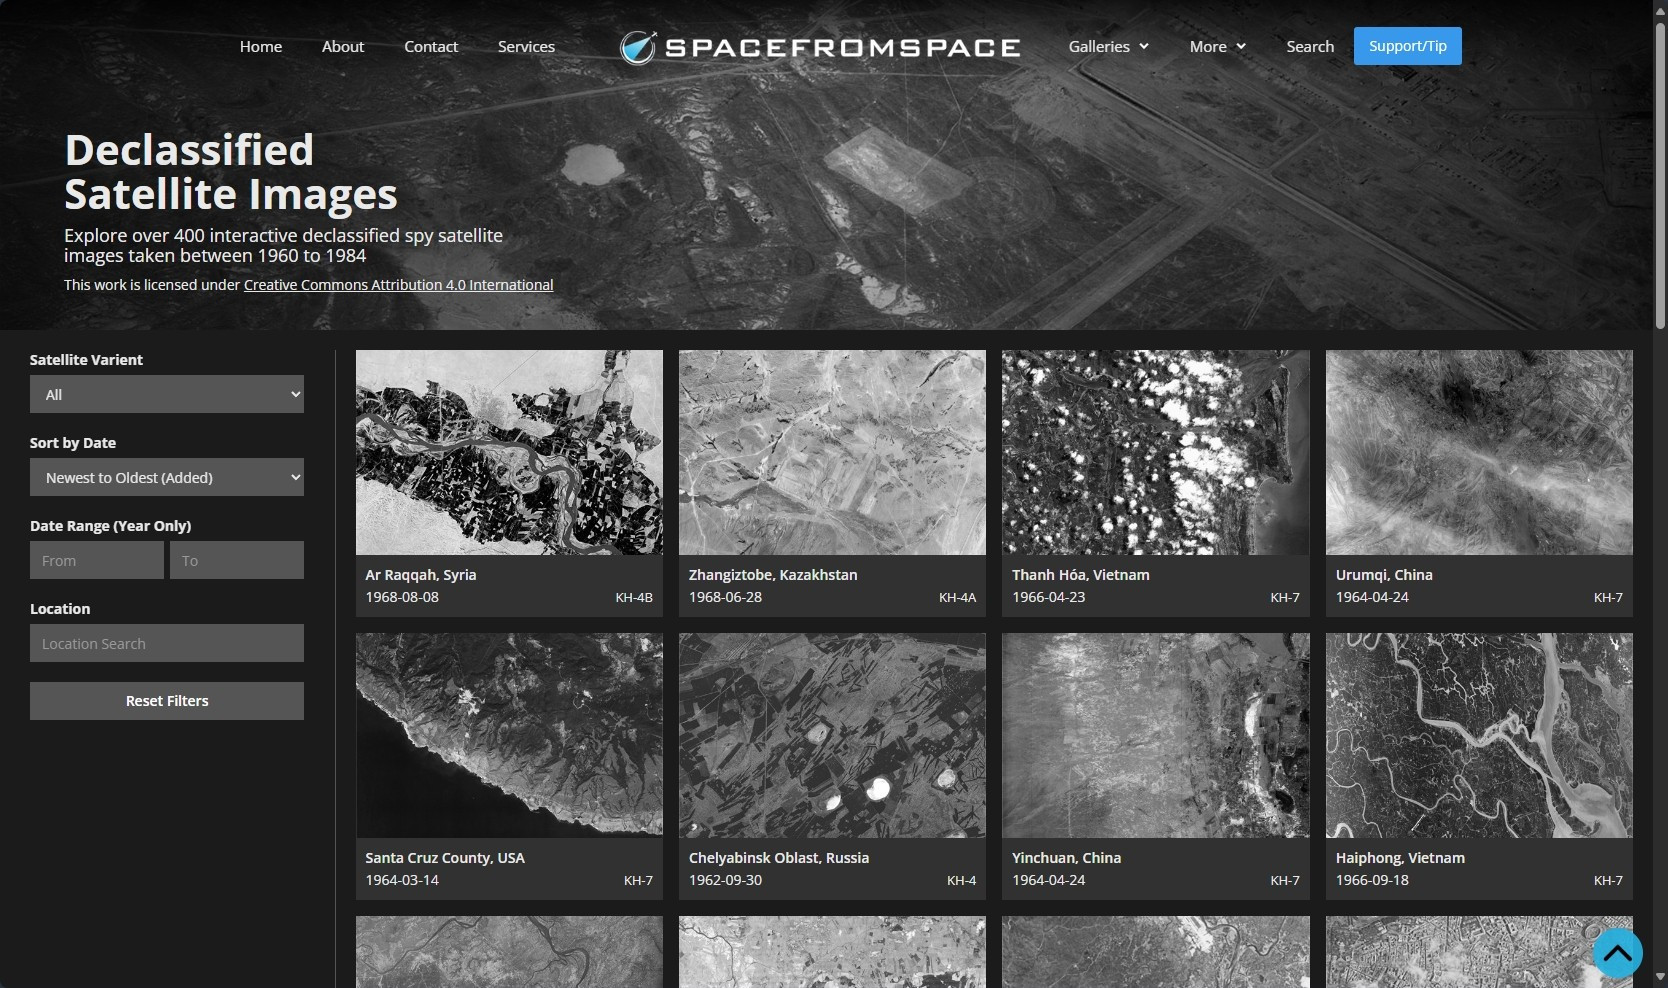Click the SpaceFromSpace logo
This screenshot has height=988, width=1668.
[820, 47]
